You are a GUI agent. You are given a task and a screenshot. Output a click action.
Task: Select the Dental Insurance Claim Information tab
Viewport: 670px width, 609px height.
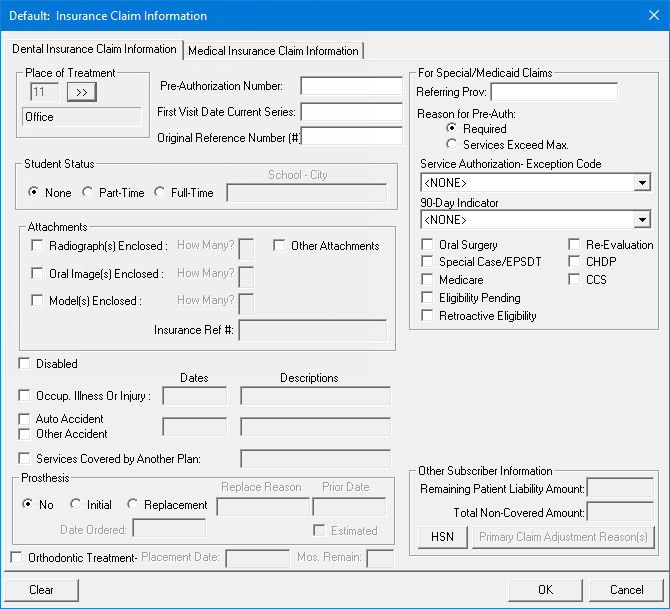pos(94,49)
